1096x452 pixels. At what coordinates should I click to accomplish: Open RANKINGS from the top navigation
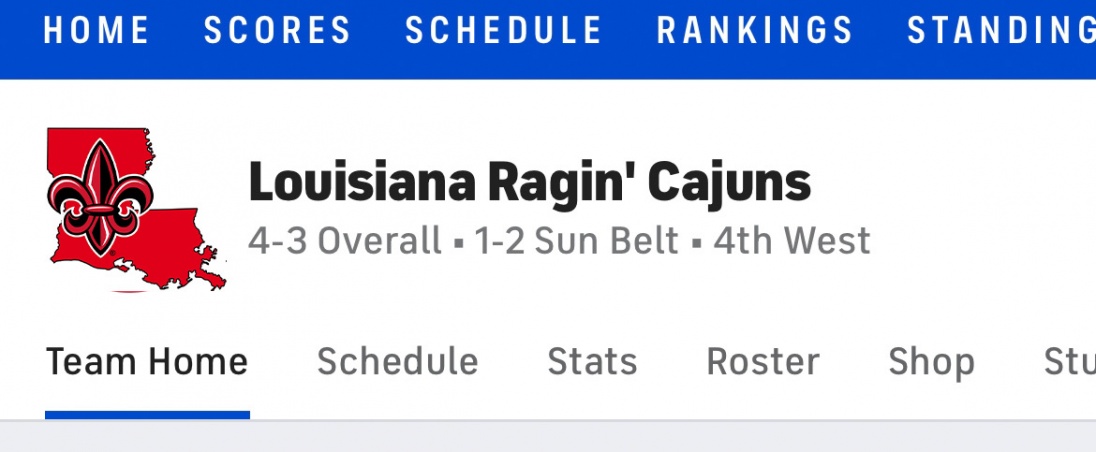click(x=755, y=31)
